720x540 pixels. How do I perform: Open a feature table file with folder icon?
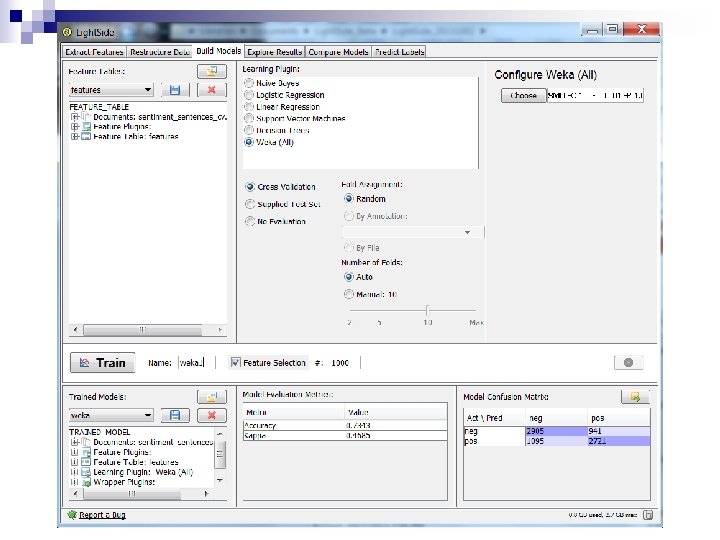click(212, 71)
